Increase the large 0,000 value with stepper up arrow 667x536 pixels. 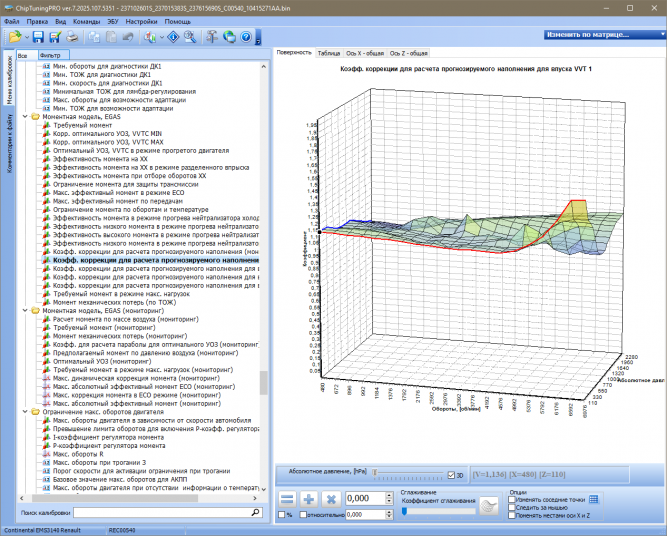389,495
